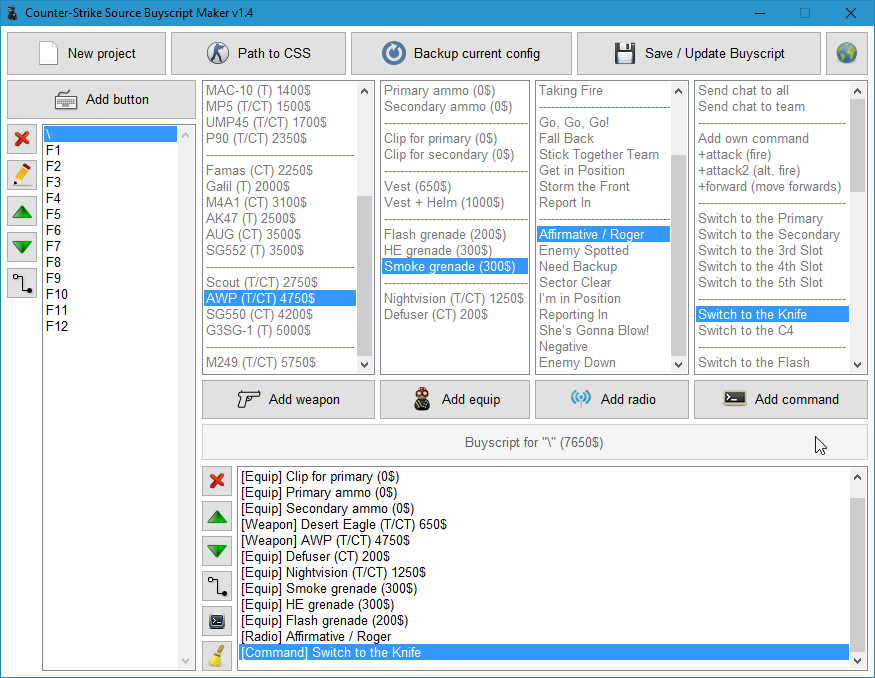Select Flash grenade (200$) in equip list
The width and height of the screenshot is (875, 678).
click(x=455, y=234)
